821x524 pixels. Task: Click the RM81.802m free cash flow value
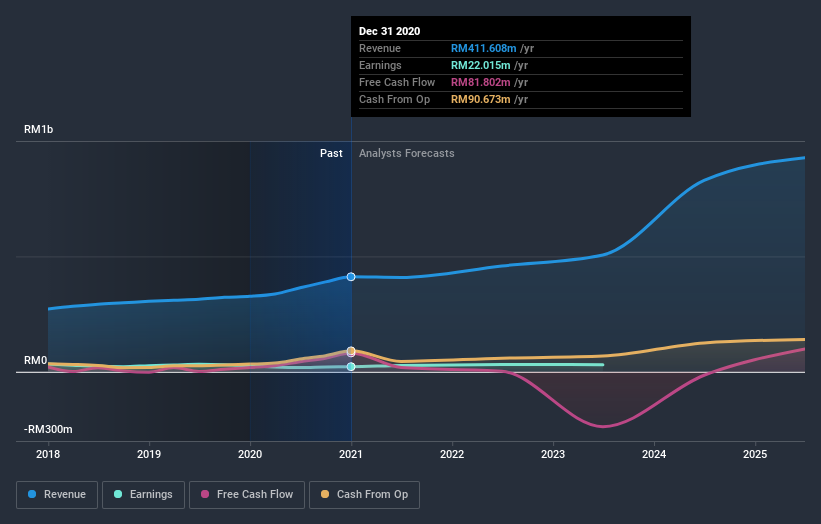coord(481,82)
